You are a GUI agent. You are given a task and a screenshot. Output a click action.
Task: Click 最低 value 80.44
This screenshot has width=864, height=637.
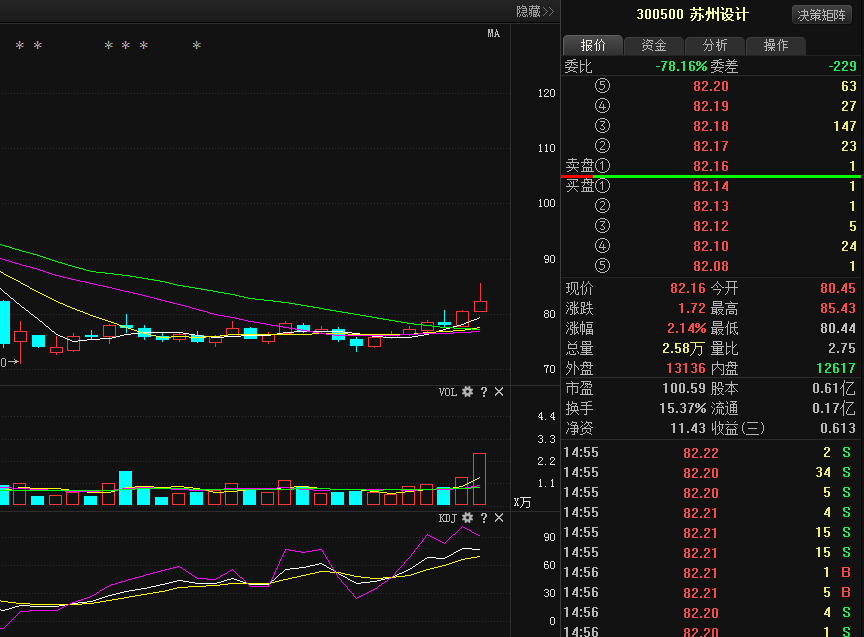[x=838, y=328]
